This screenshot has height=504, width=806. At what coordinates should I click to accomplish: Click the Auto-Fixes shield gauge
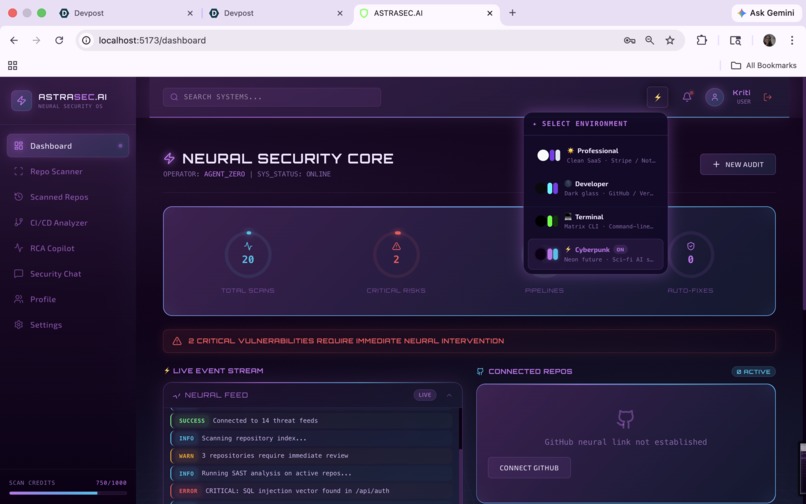coord(690,255)
